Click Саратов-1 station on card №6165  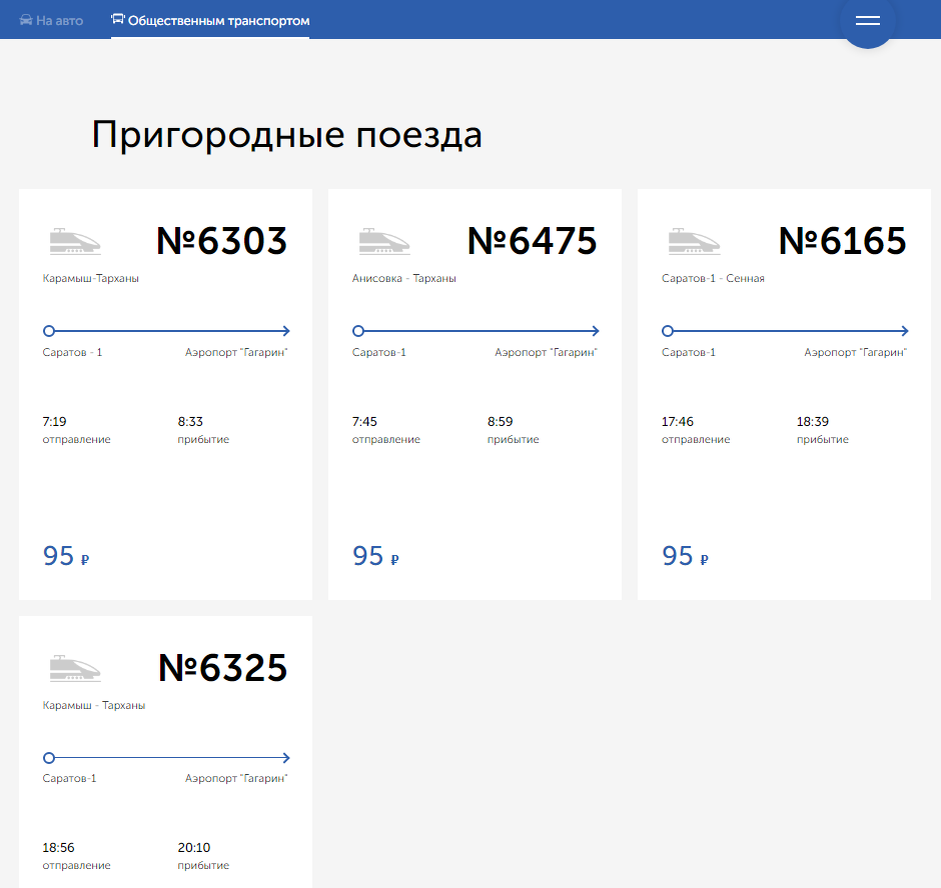pos(688,352)
